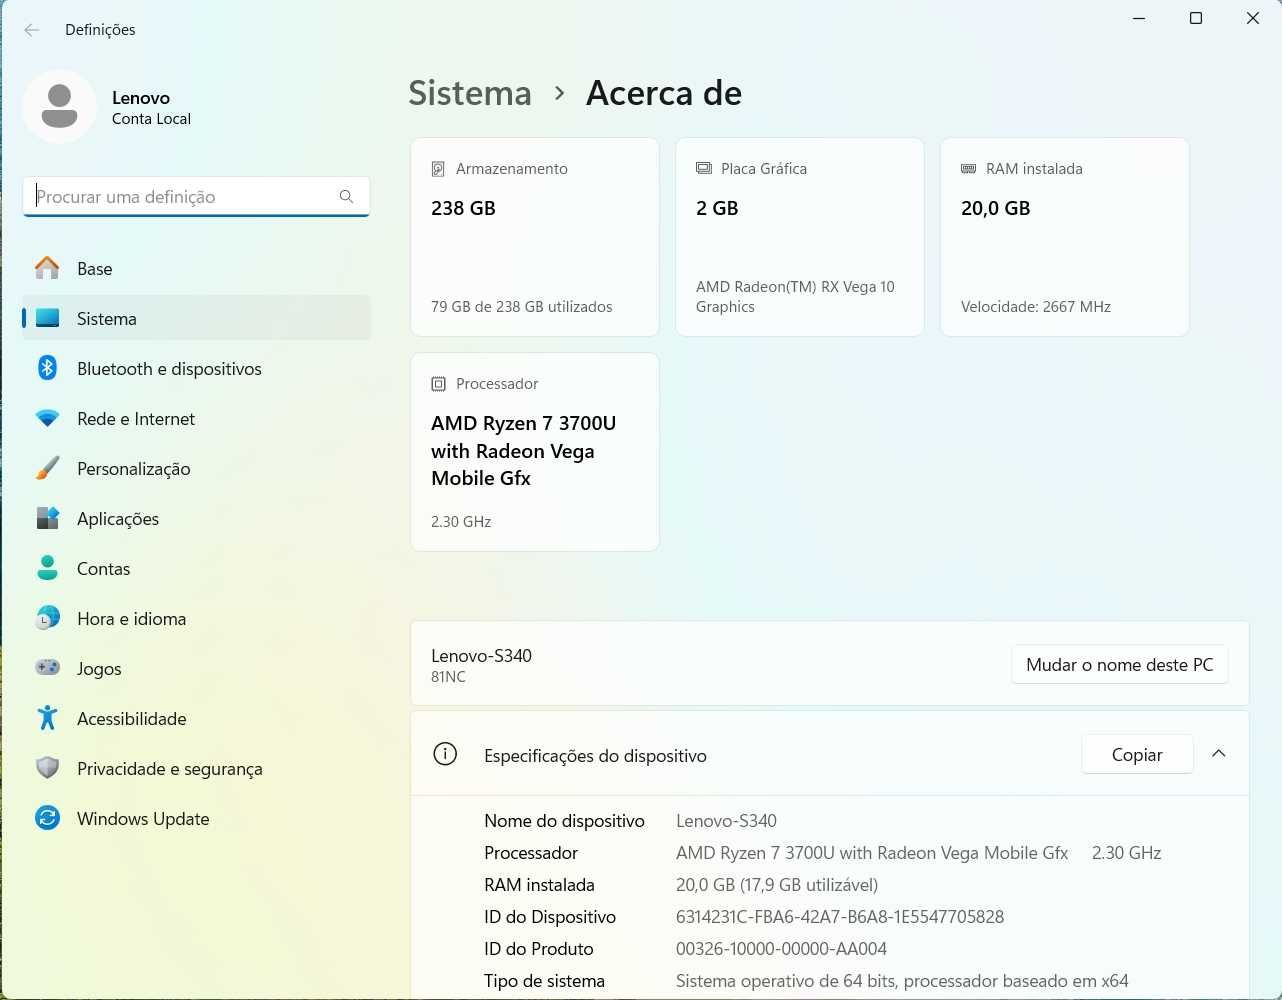Click the Lenovo user avatar
The image size is (1282, 1000).
(60, 107)
